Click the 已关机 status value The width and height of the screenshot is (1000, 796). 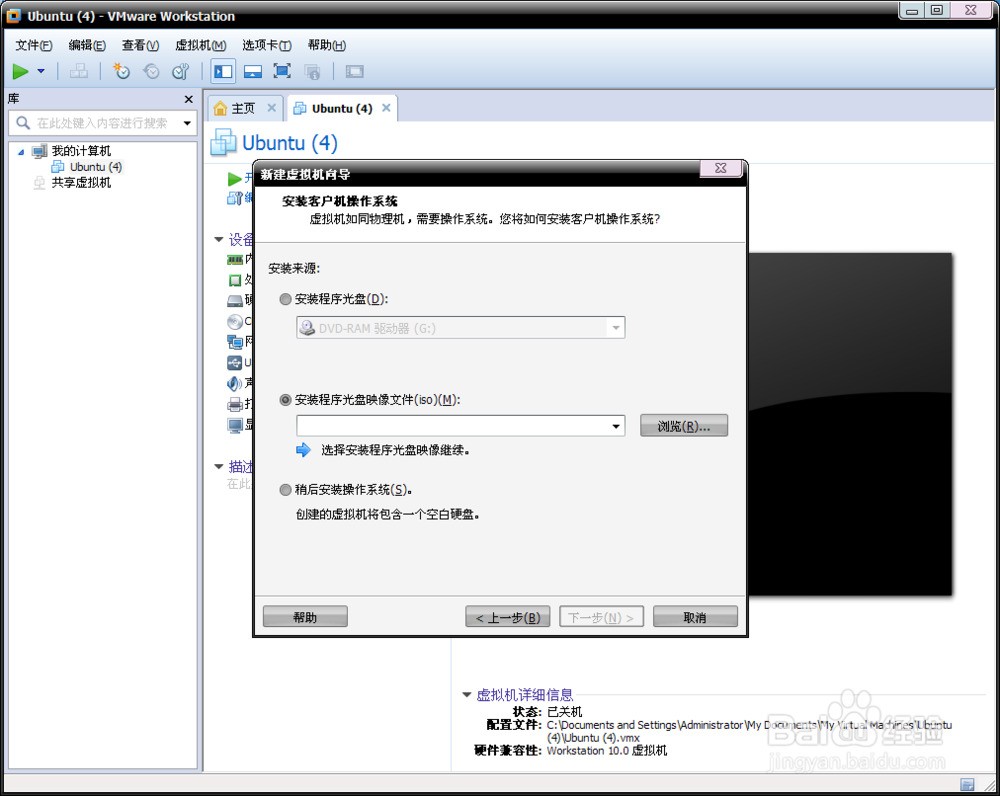[x=564, y=712]
